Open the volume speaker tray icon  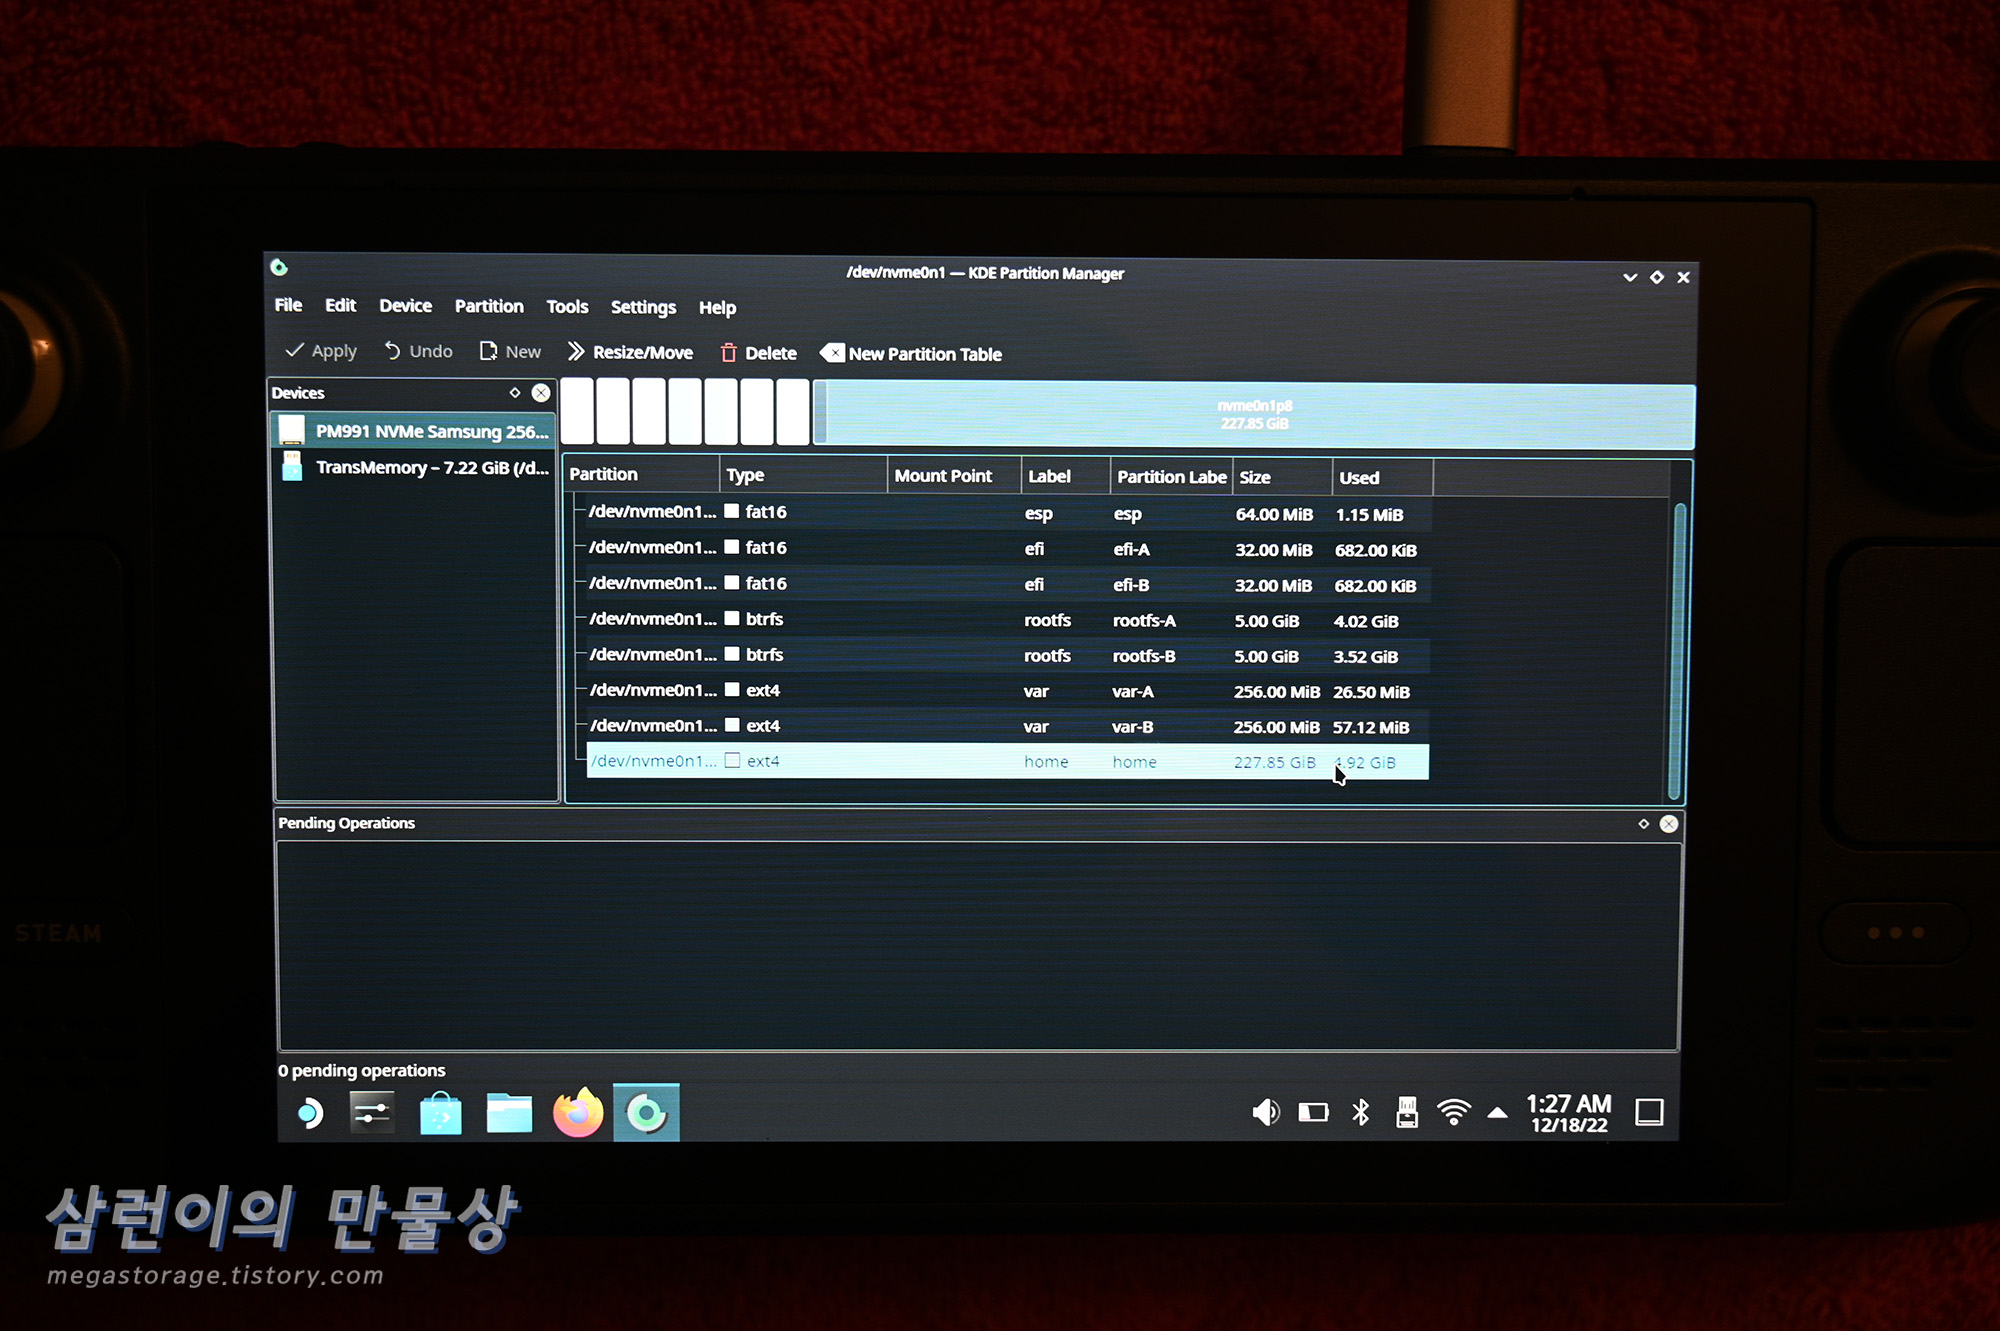(x=1265, y=1112)
